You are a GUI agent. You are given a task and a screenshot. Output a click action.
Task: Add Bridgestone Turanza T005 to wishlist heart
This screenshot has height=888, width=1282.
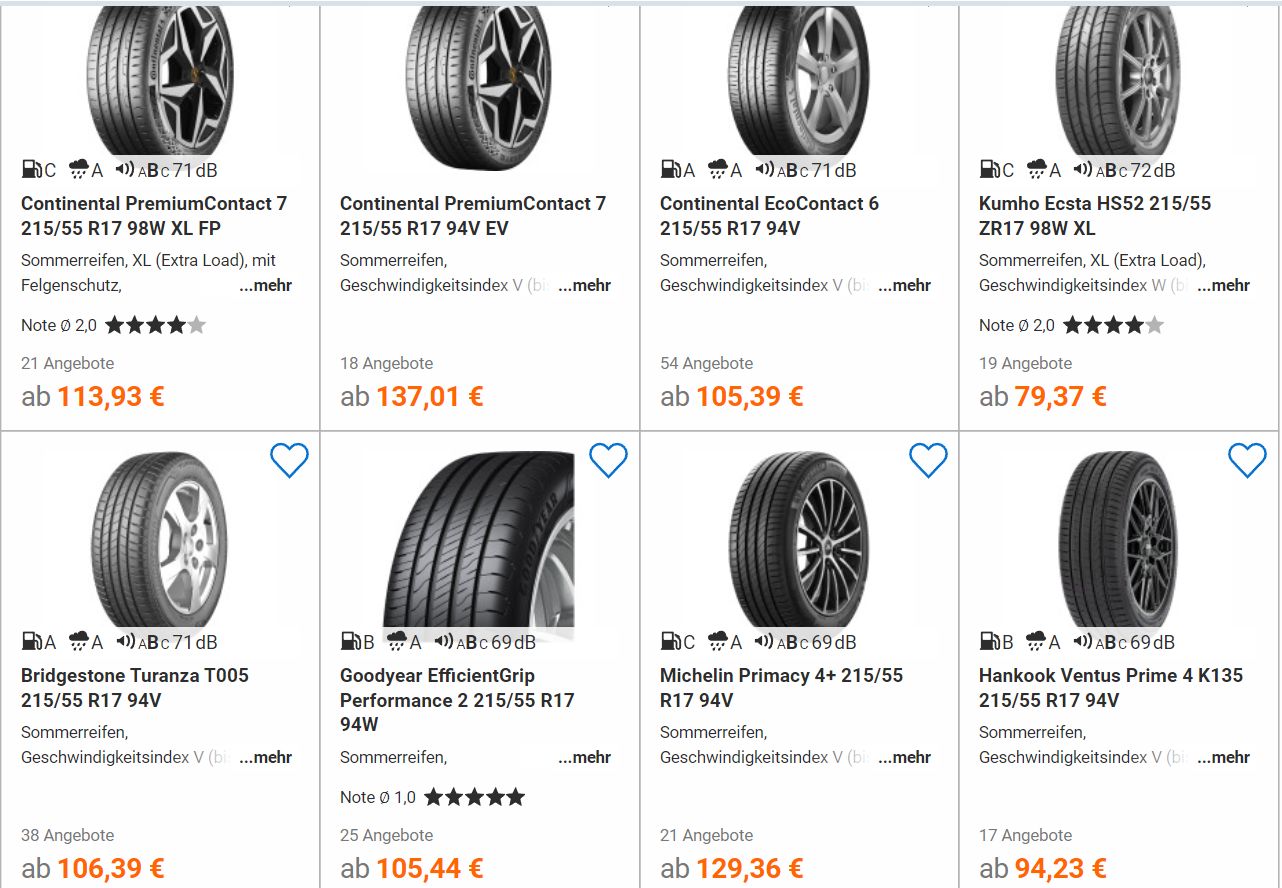[x=289, y=460]
